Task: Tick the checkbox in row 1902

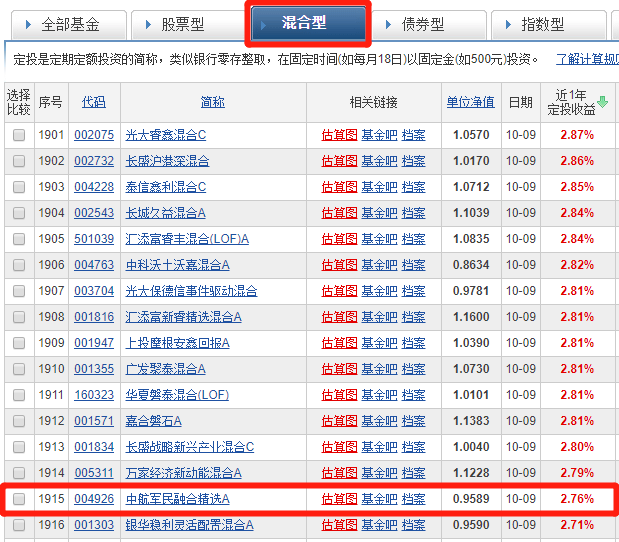Action: 19,161
